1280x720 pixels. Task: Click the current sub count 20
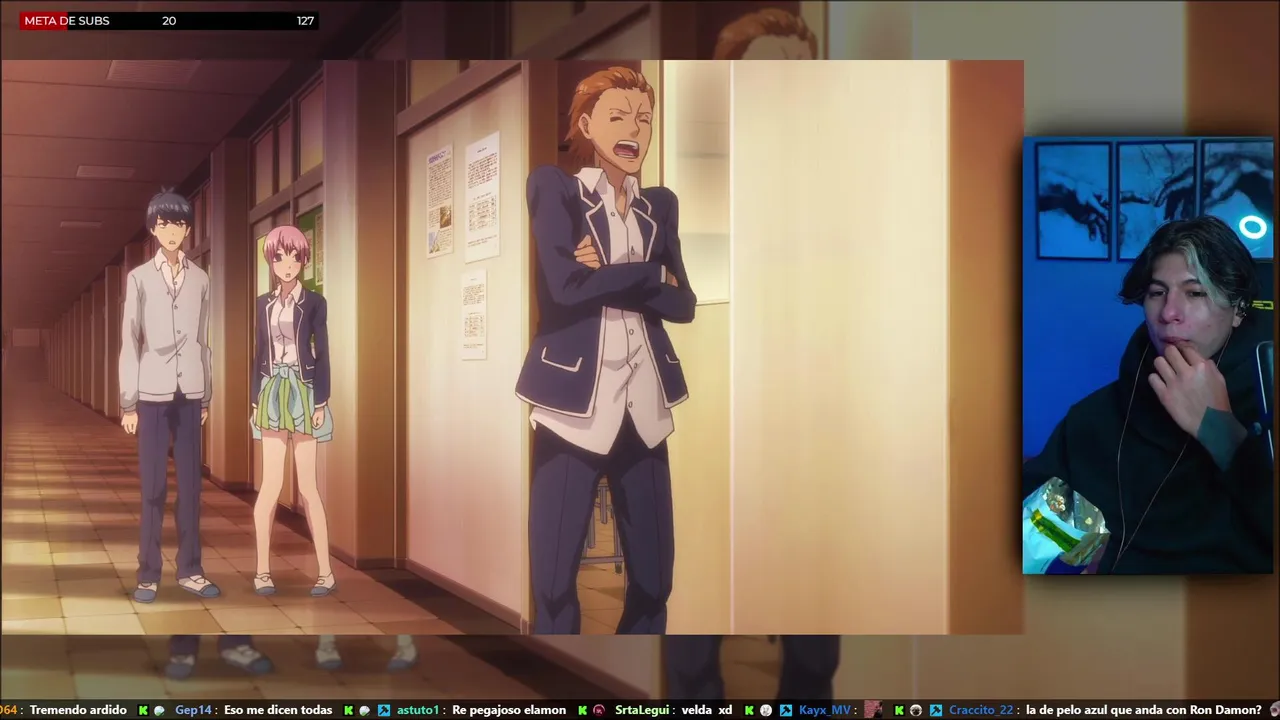[169, 20]
